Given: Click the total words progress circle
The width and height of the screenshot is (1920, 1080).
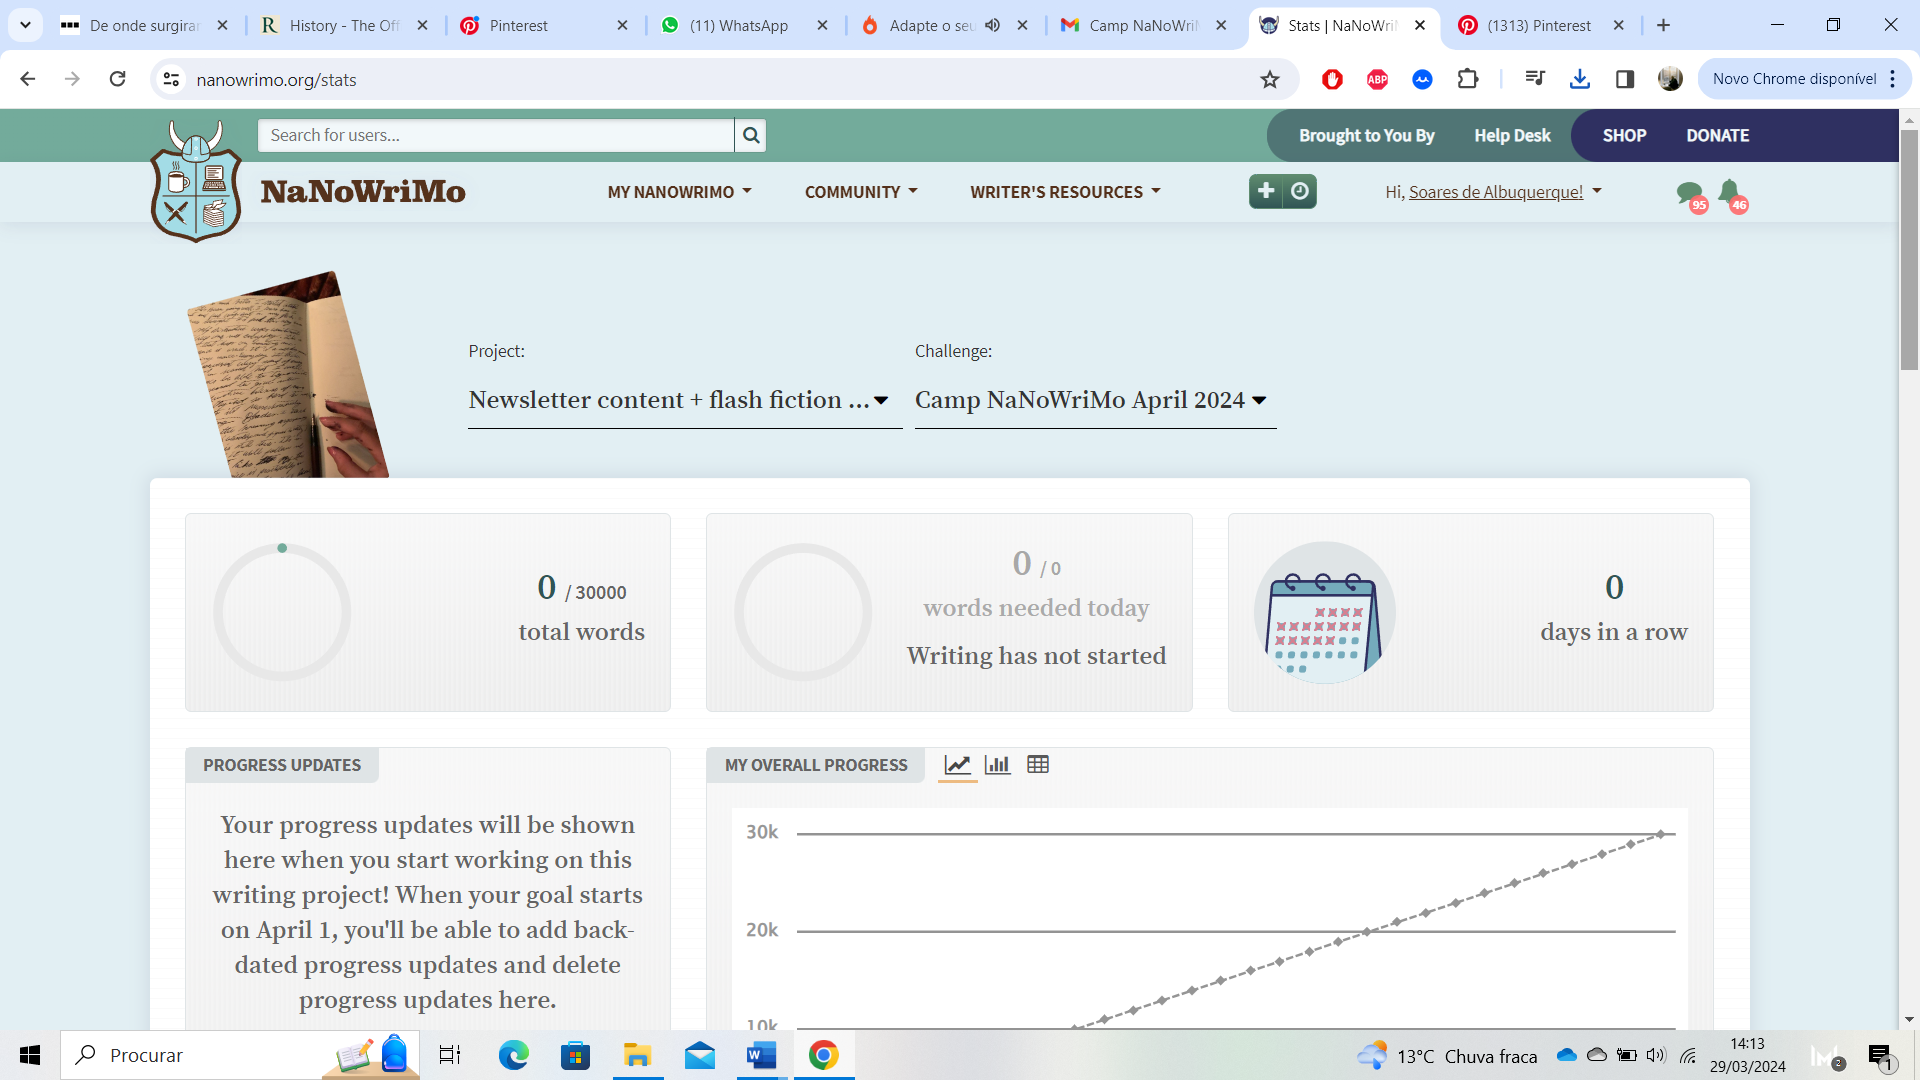Looking at the screenshot, I should [282, 612].
